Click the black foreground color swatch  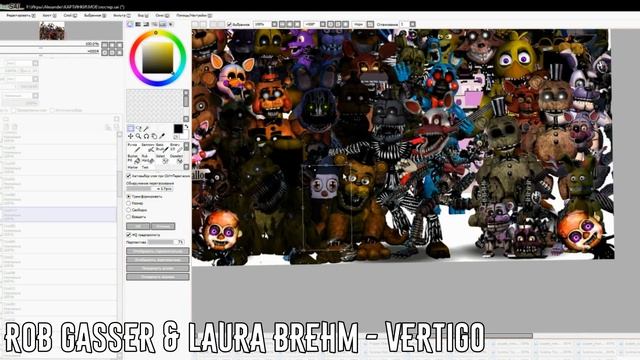(x=178, y=129)
